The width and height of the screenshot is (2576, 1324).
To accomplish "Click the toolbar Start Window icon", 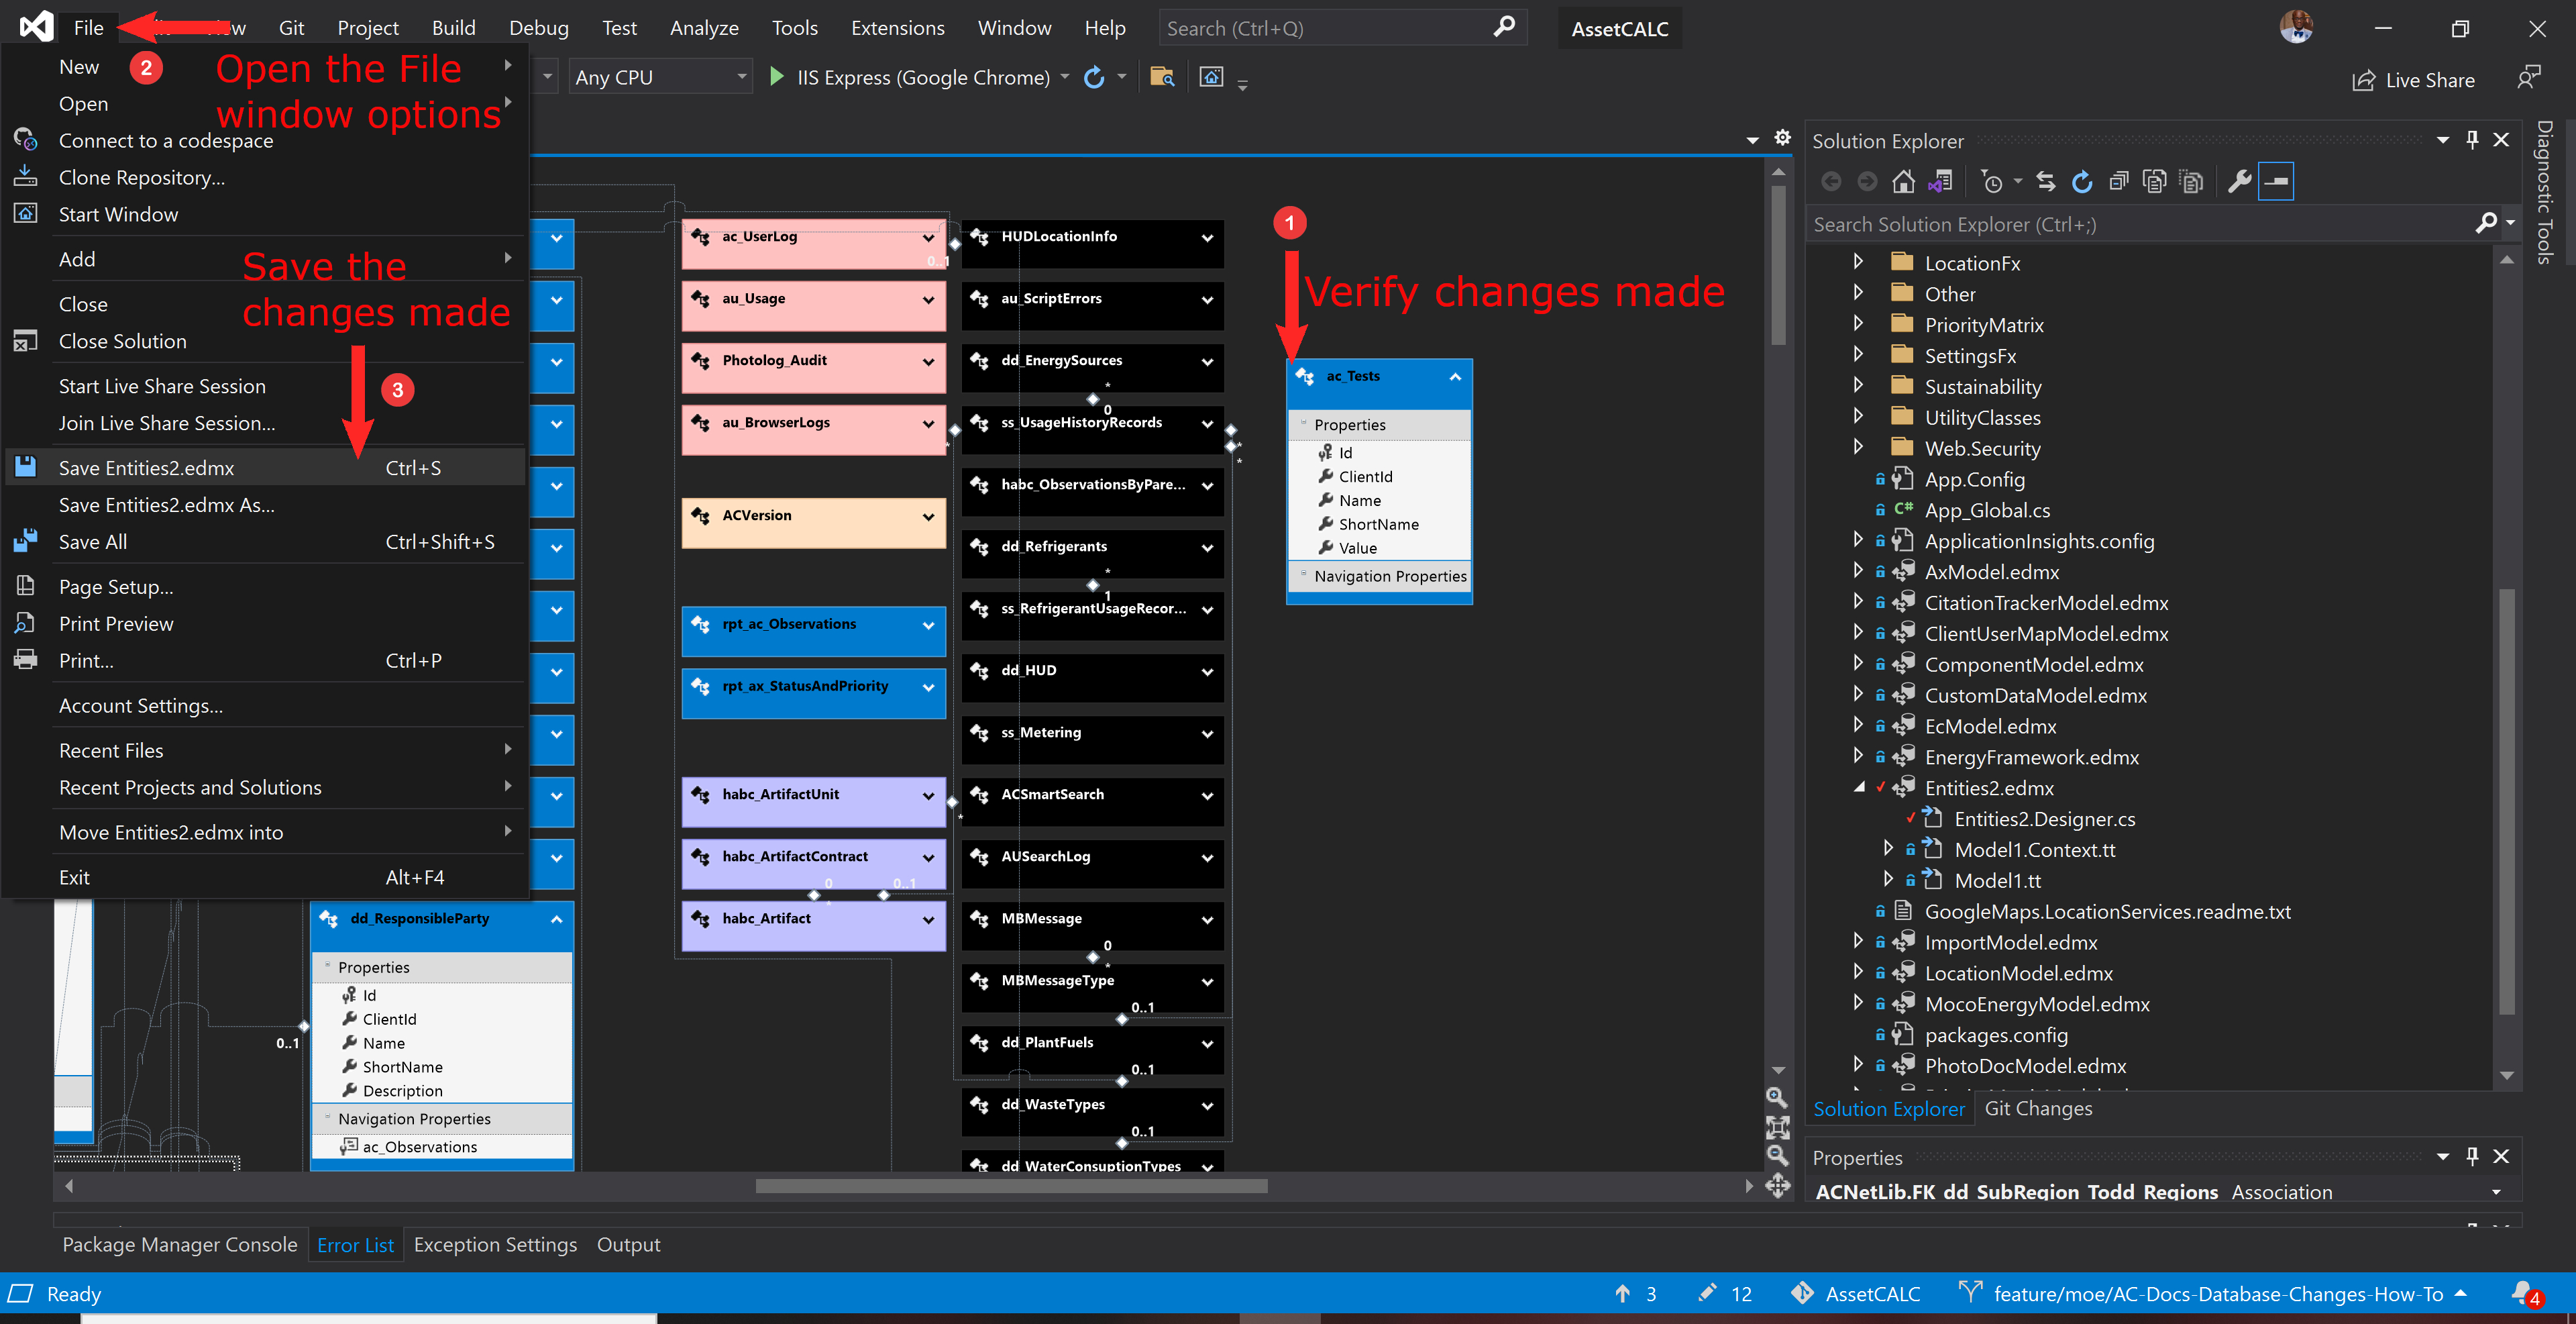I will coord(1211,77).
